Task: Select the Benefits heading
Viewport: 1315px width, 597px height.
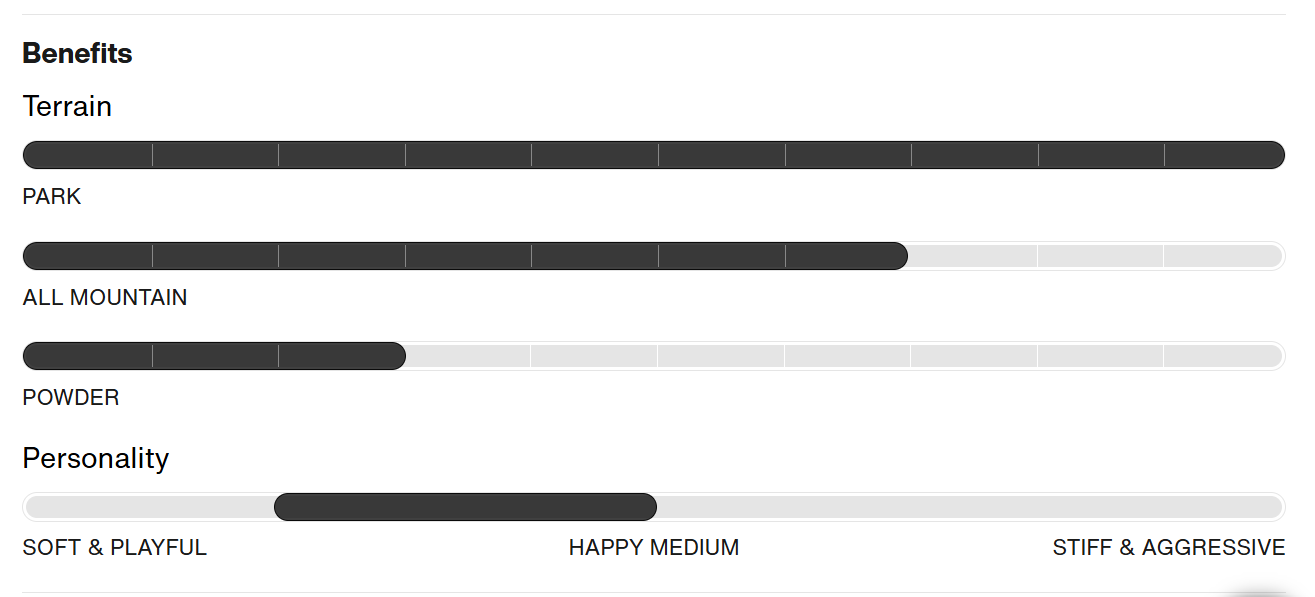Action: coord(77,53)
